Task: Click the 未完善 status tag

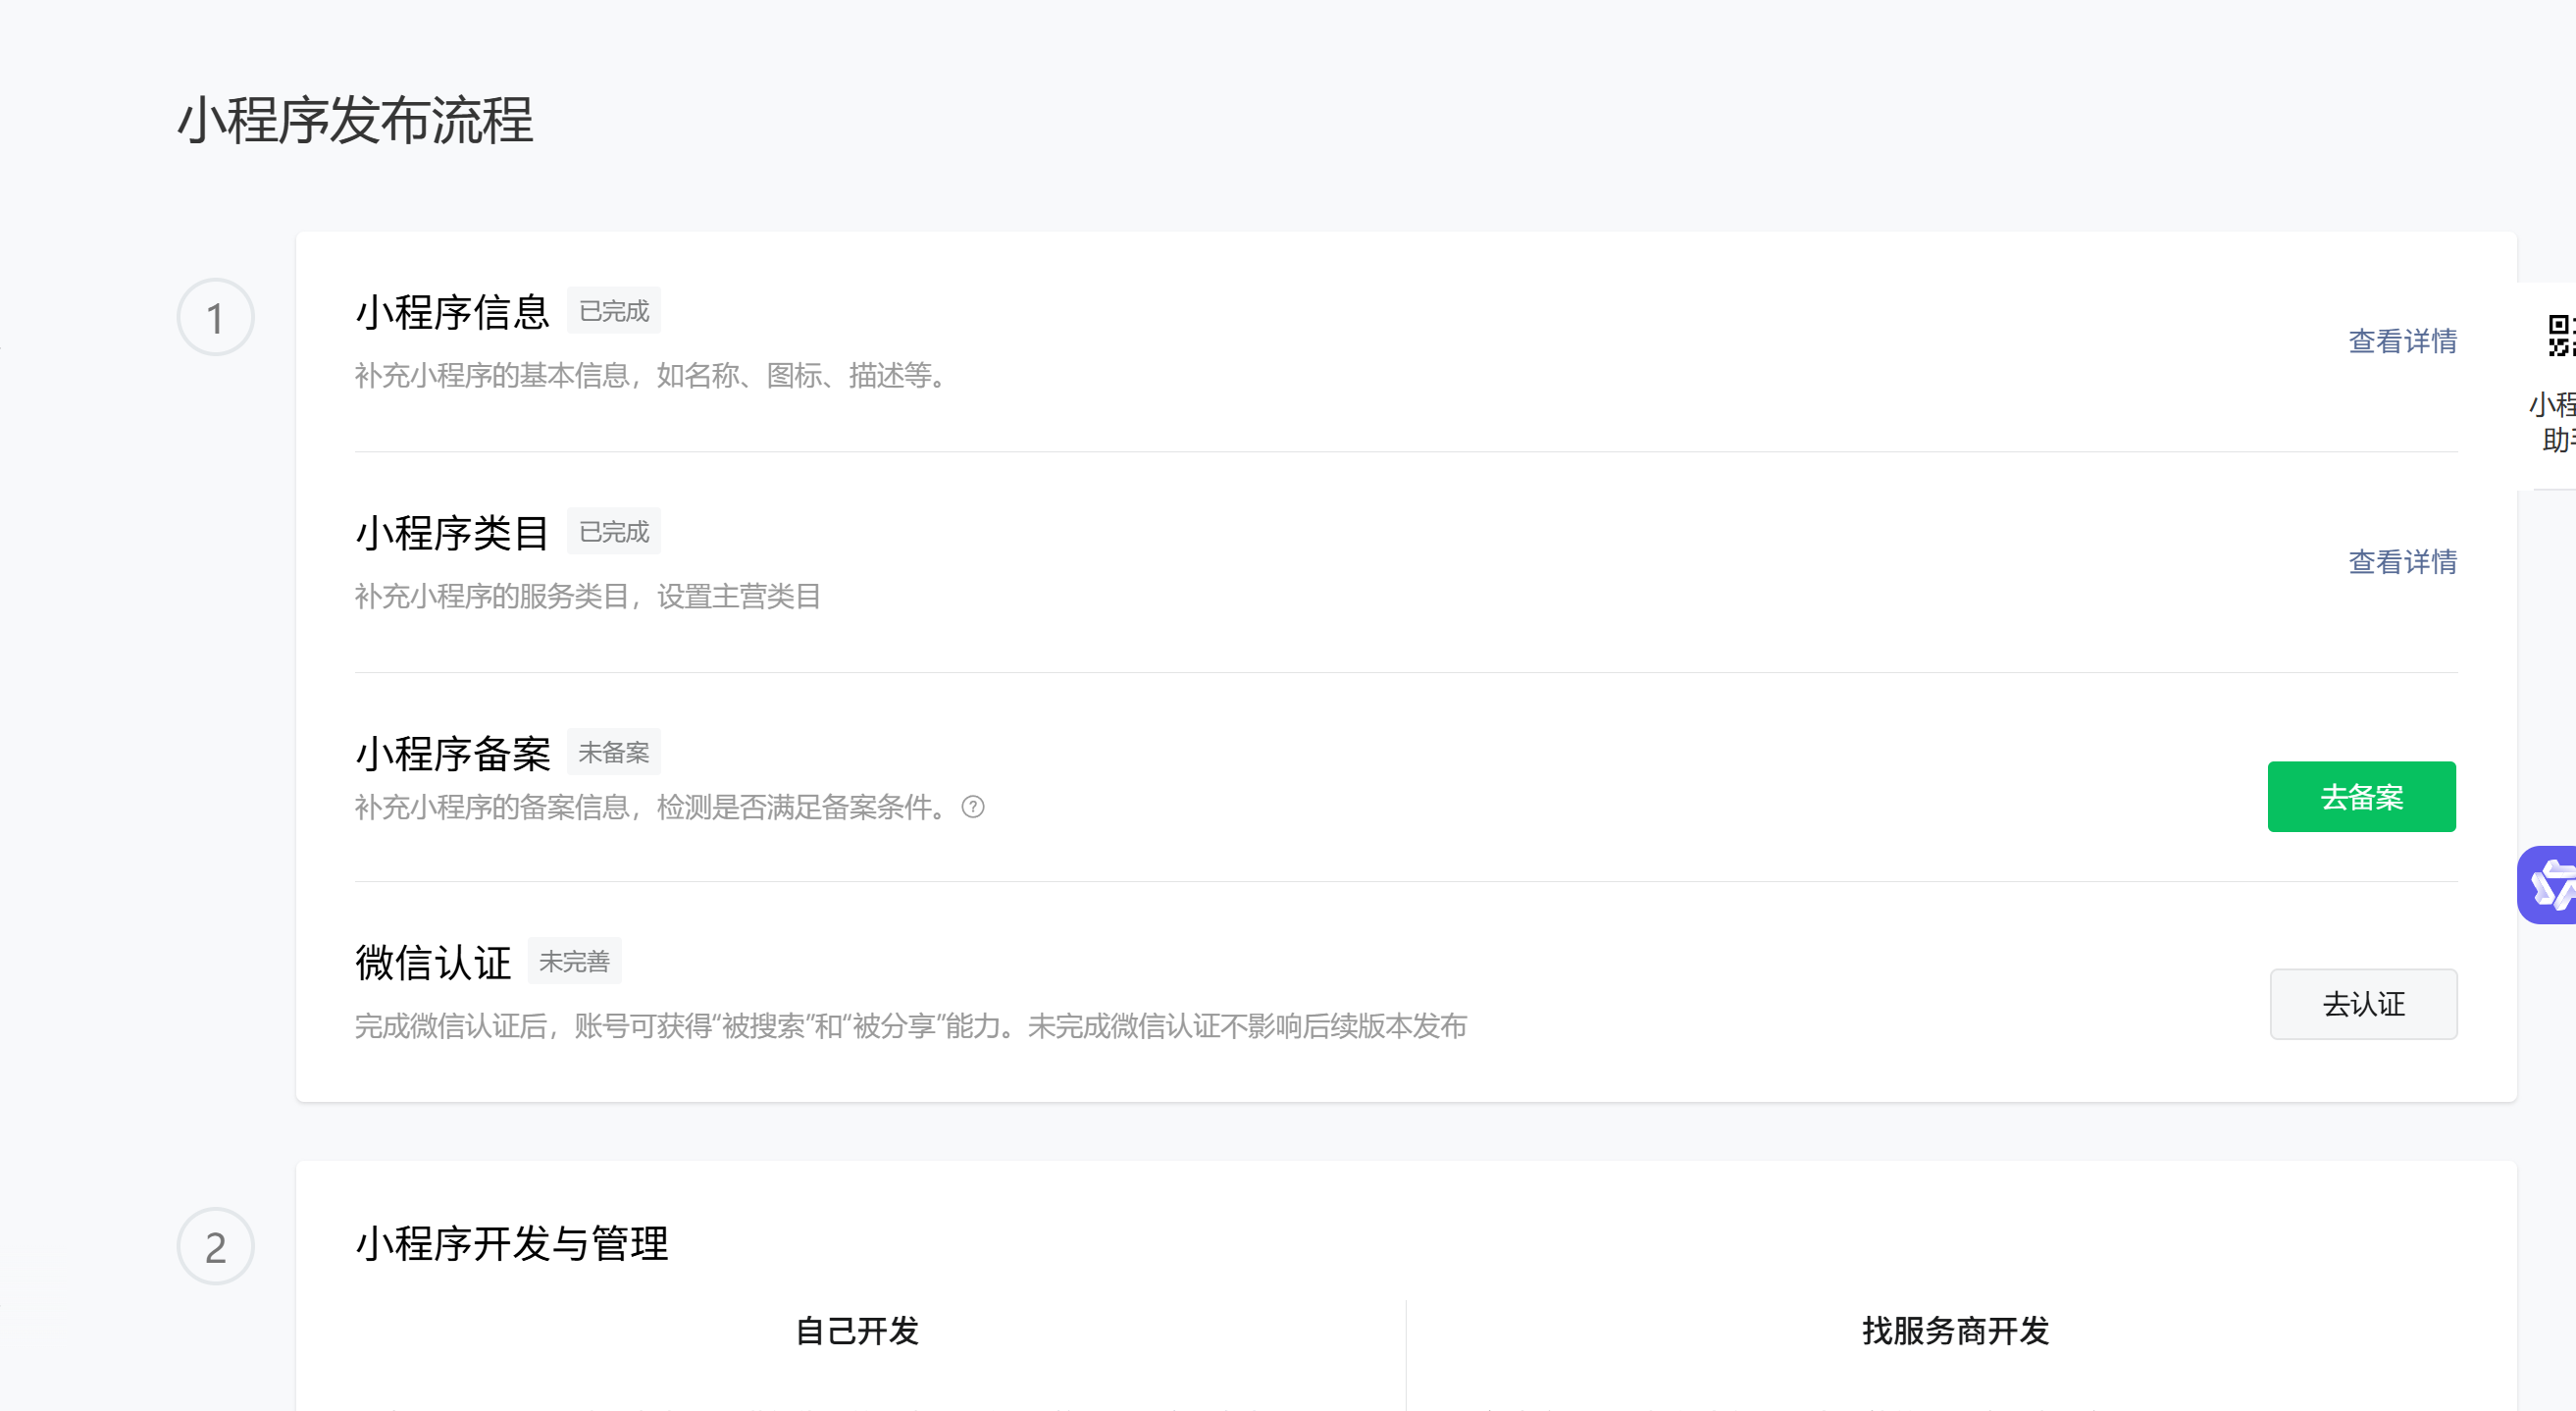Action: (575, 961)
